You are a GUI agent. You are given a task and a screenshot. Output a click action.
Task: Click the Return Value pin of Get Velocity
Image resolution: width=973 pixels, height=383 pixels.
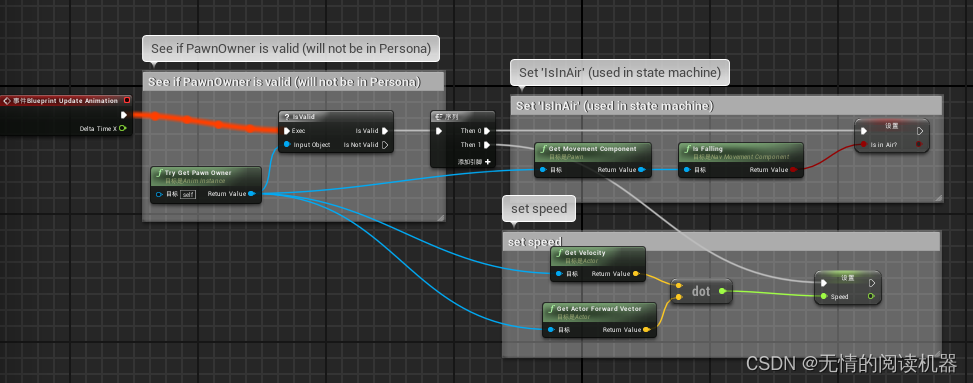(636, 274)
